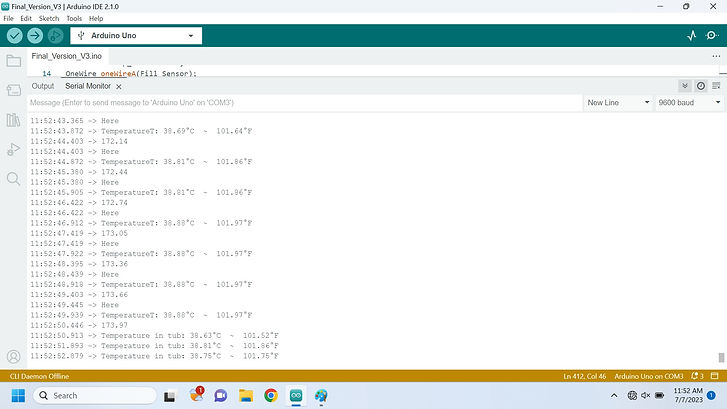
Task: Open the Debug sidebar panel icon
Action: pyautogui.click(x=13, y=149)
